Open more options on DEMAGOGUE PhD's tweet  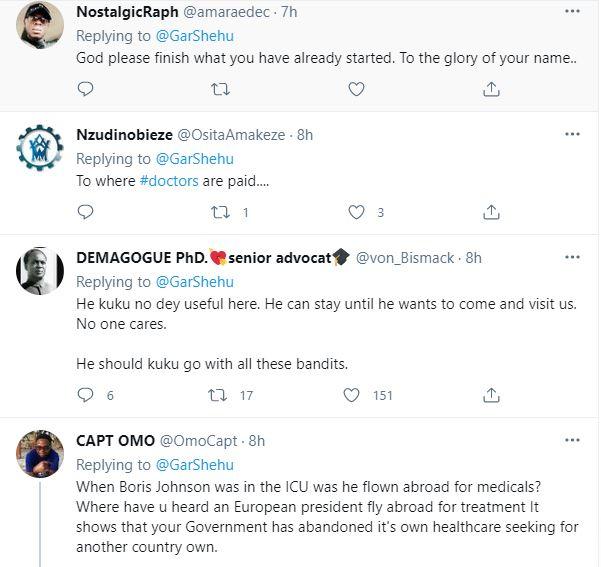(x=572, y=258)
